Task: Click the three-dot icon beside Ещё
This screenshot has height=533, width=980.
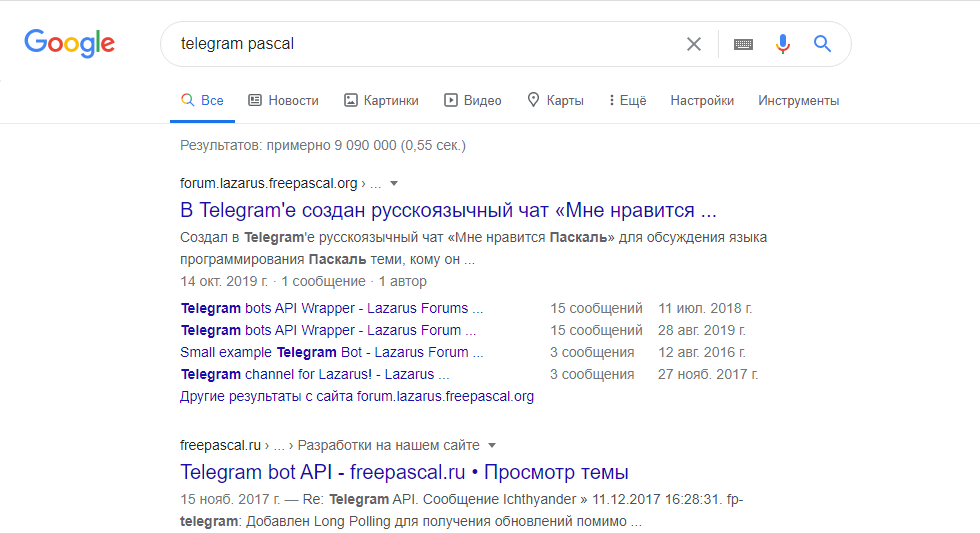Action: click(x=611, y=100)
